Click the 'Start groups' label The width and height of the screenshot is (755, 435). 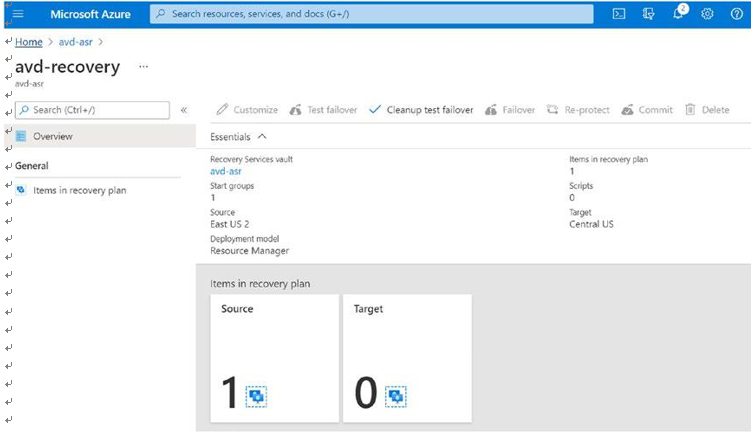pos(232,185)
